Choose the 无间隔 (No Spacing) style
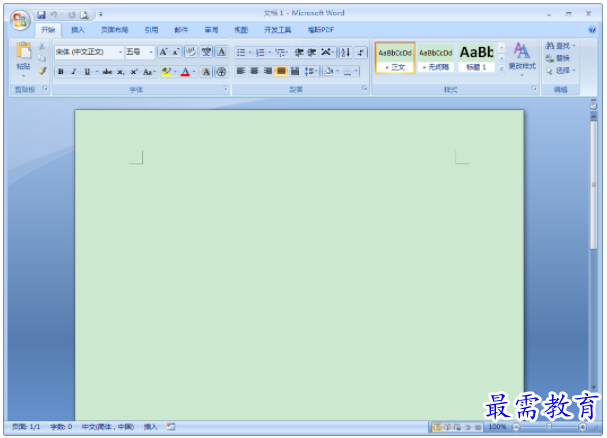This screenshot has width=607, height=438. tap(436, 58)
